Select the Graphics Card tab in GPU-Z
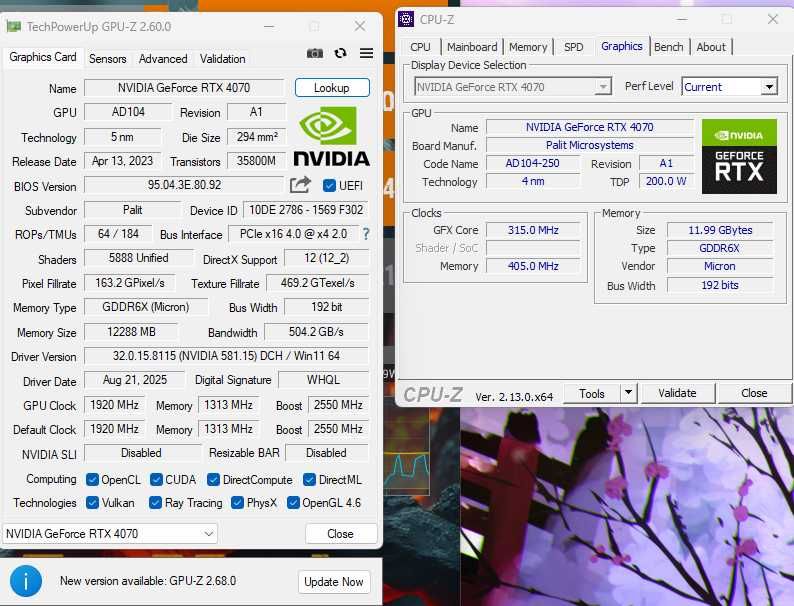The width and height of the screenshot is (794, 606). click(x=43, y=57)
